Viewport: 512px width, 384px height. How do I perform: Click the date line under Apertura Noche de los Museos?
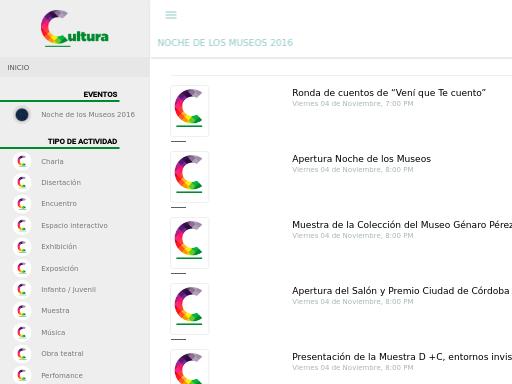click(x=353, y=170)
